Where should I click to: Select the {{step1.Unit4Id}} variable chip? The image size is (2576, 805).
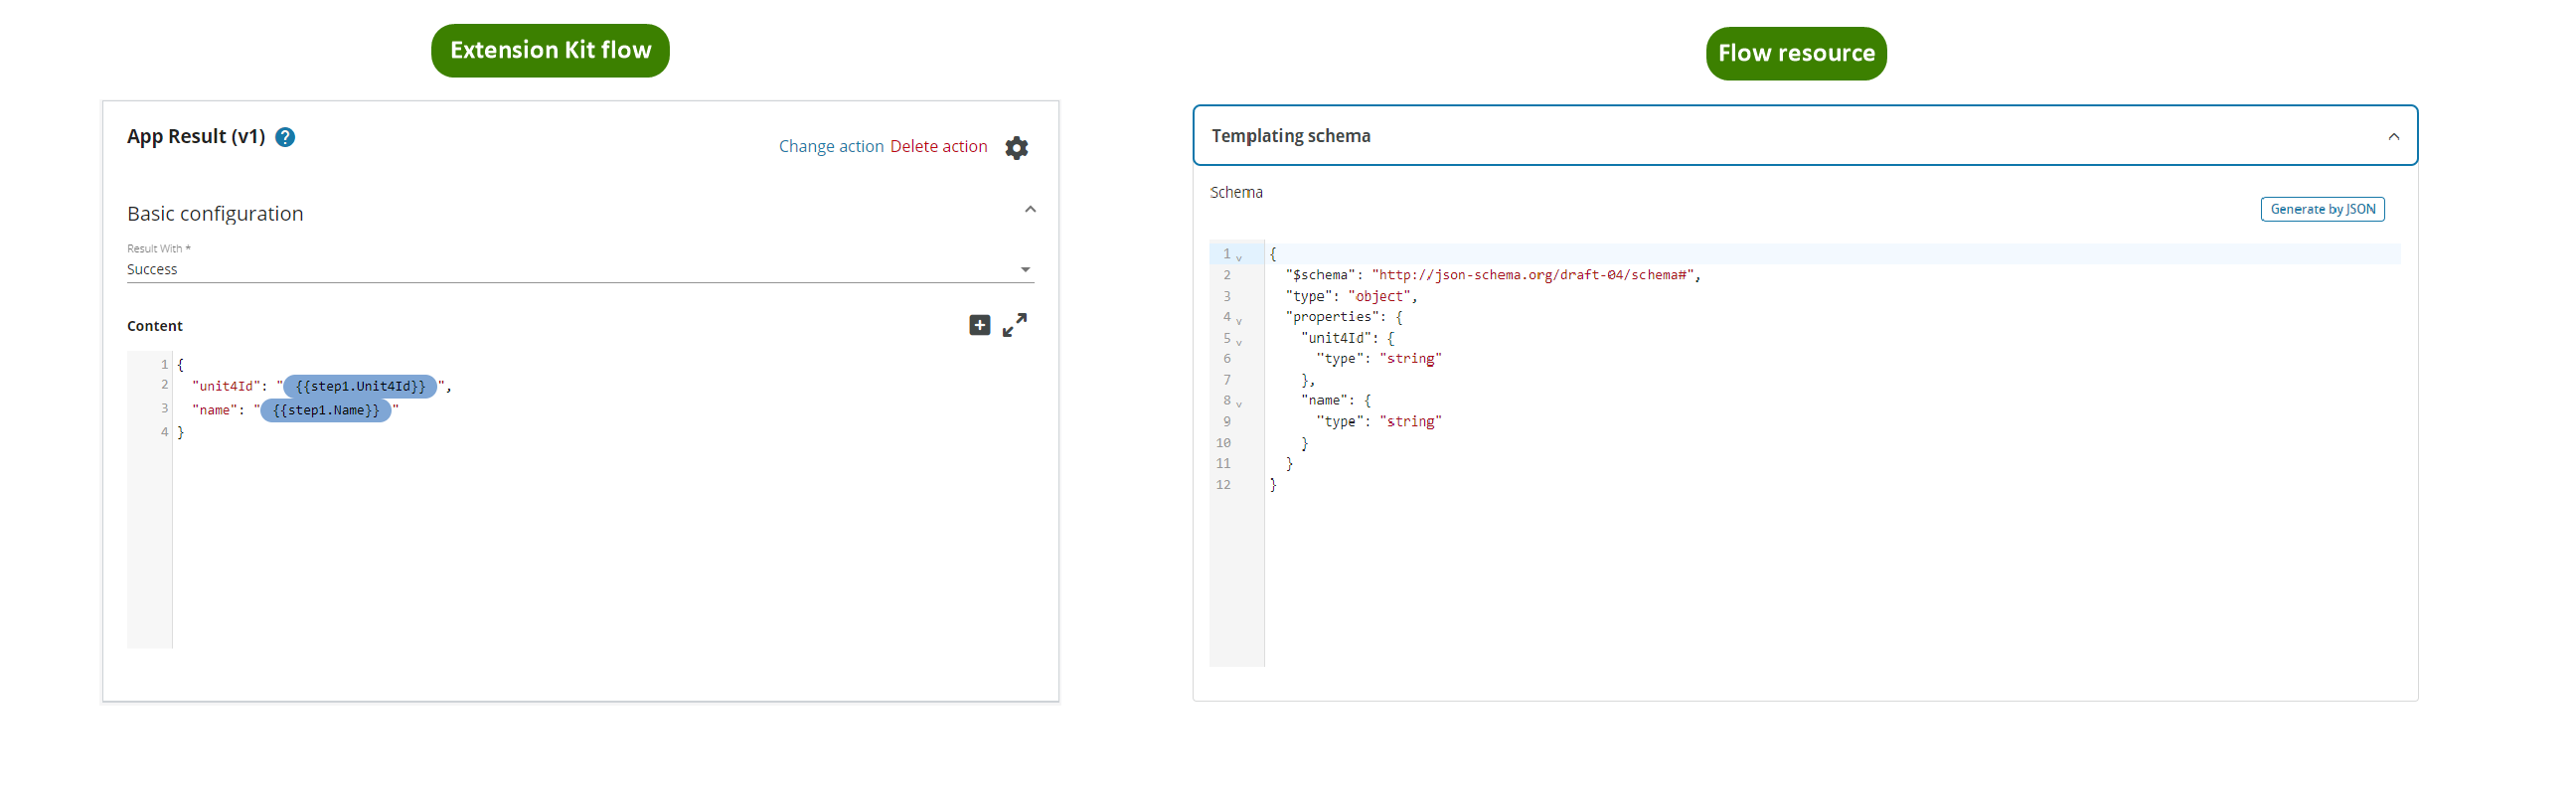pos(360,386)
